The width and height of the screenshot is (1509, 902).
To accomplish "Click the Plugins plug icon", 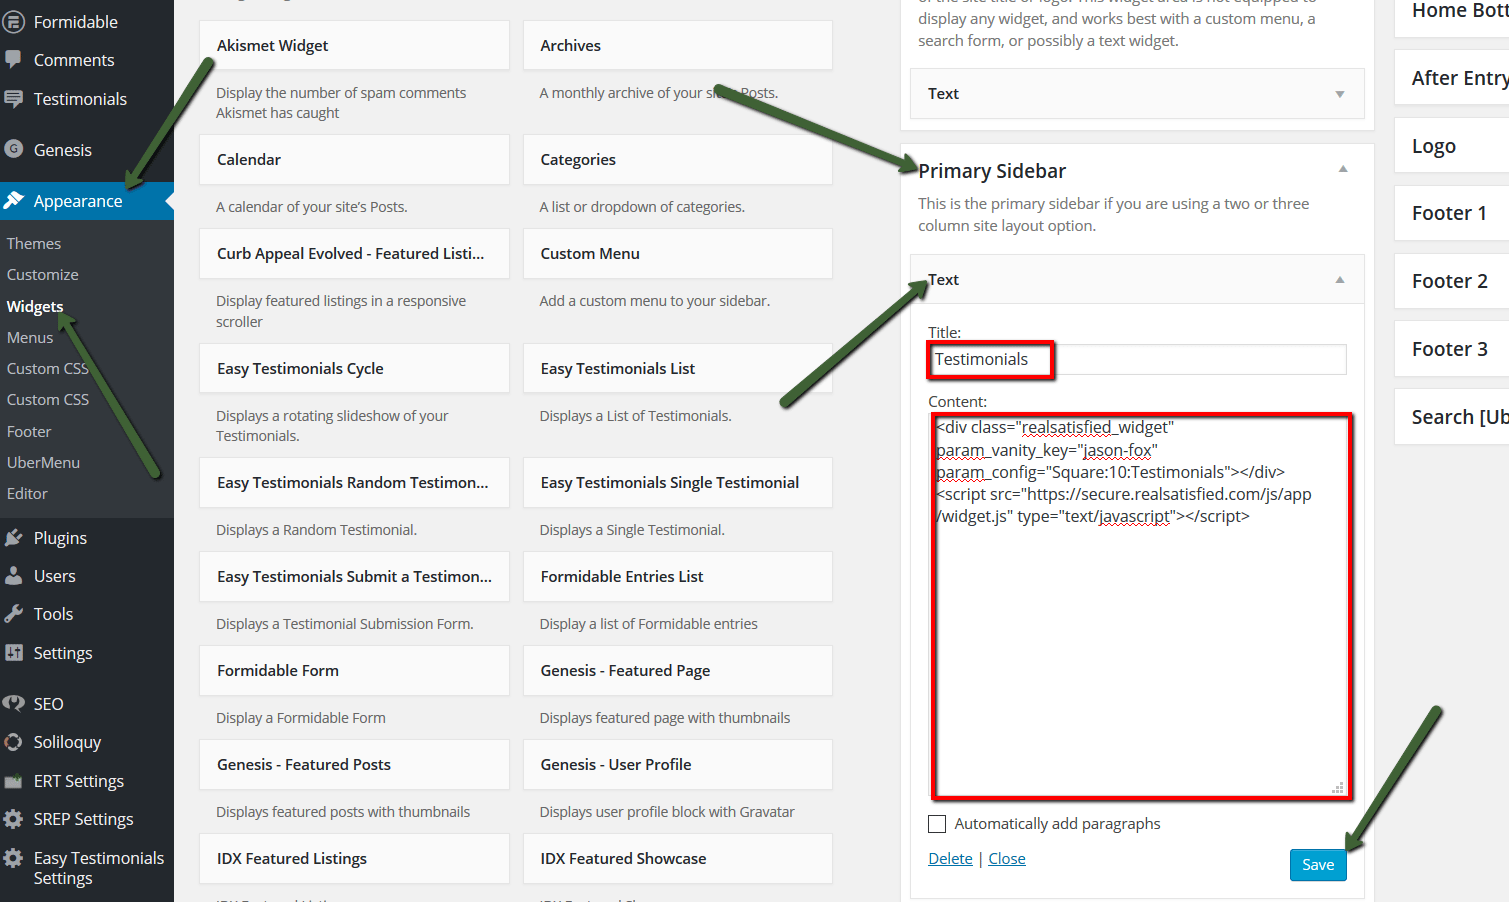I will pos(14,538).
